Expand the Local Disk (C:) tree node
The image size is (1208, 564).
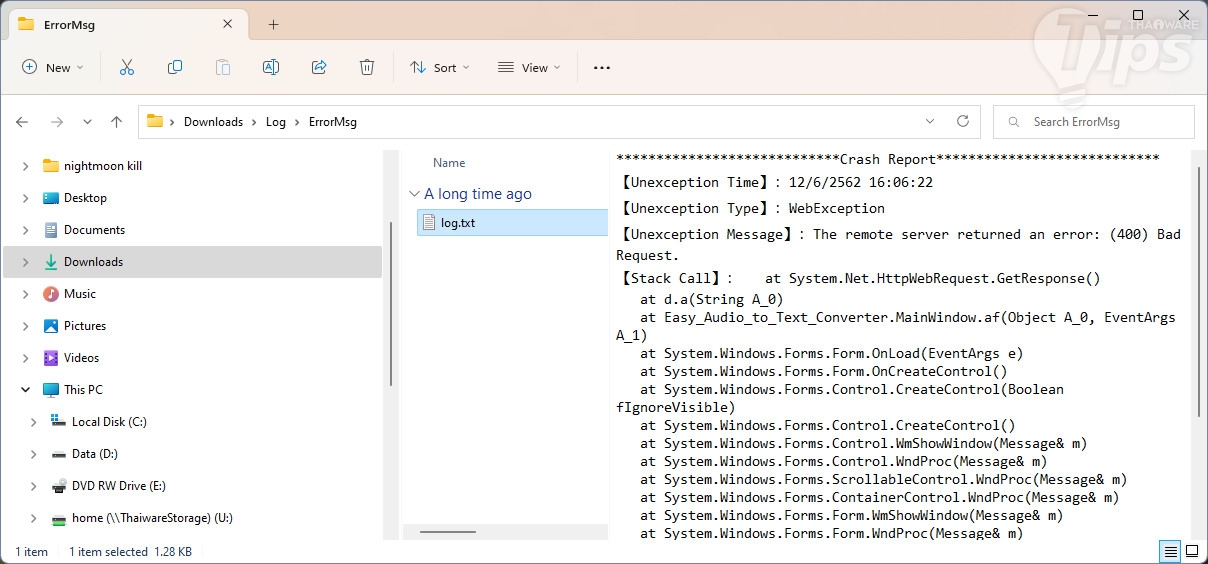tap(34, 422)
